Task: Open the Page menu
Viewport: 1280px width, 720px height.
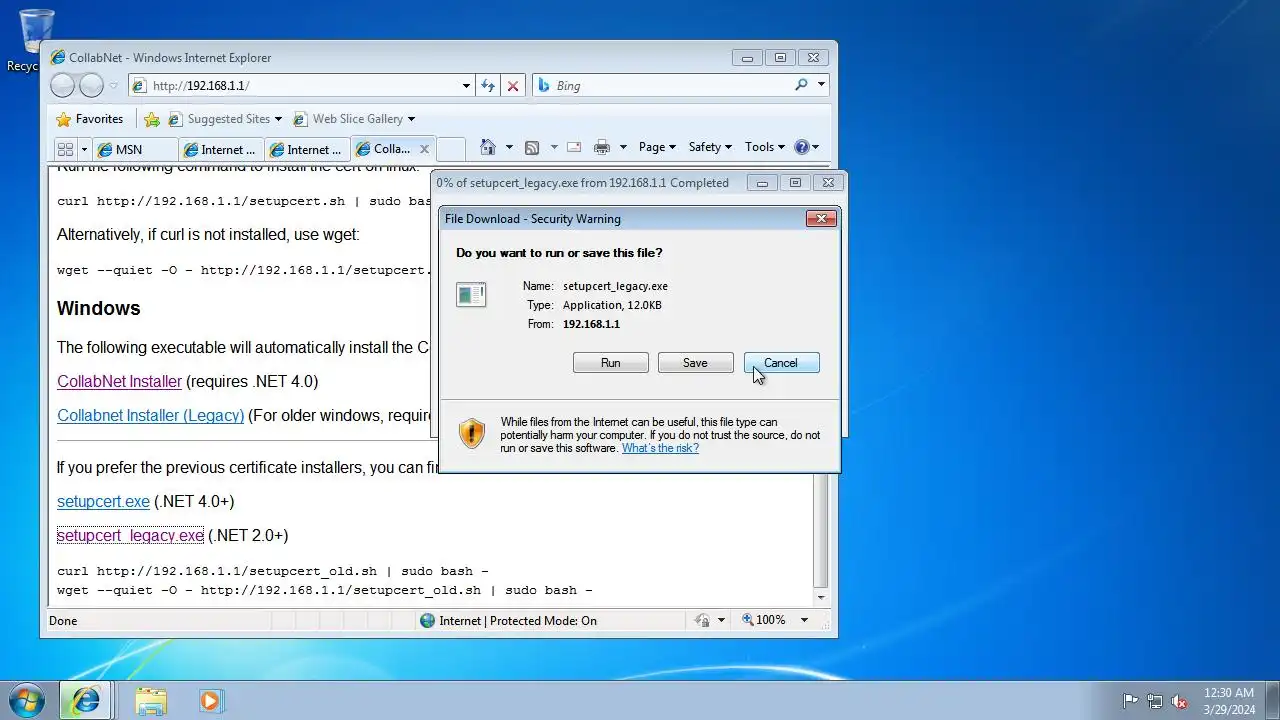Action: pos(657,147)
